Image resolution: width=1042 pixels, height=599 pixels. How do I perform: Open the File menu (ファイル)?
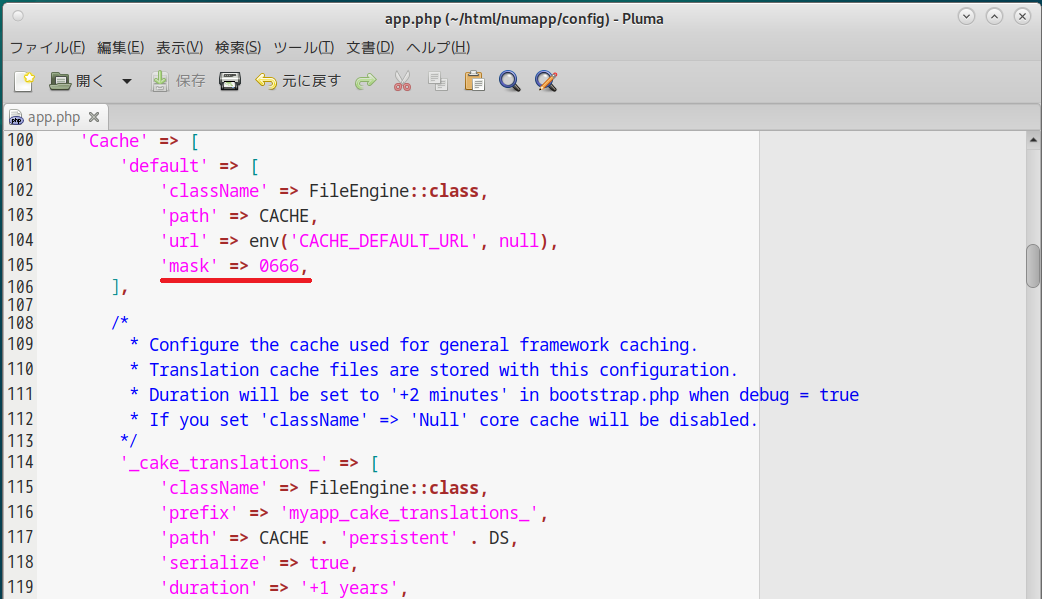47,47
